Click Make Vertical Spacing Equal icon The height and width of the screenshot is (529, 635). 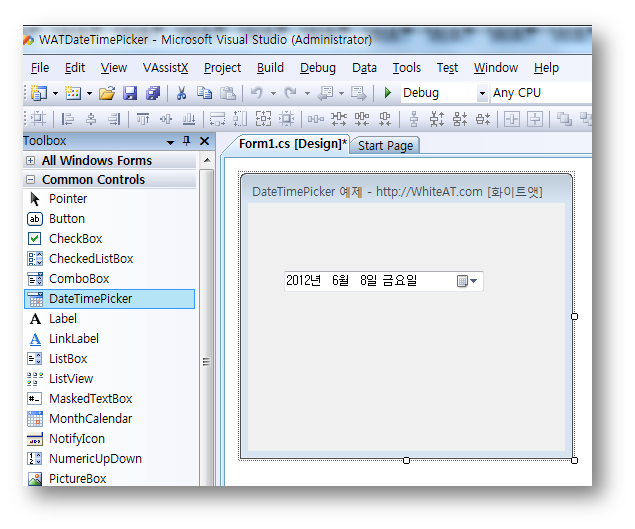(414, 119)
